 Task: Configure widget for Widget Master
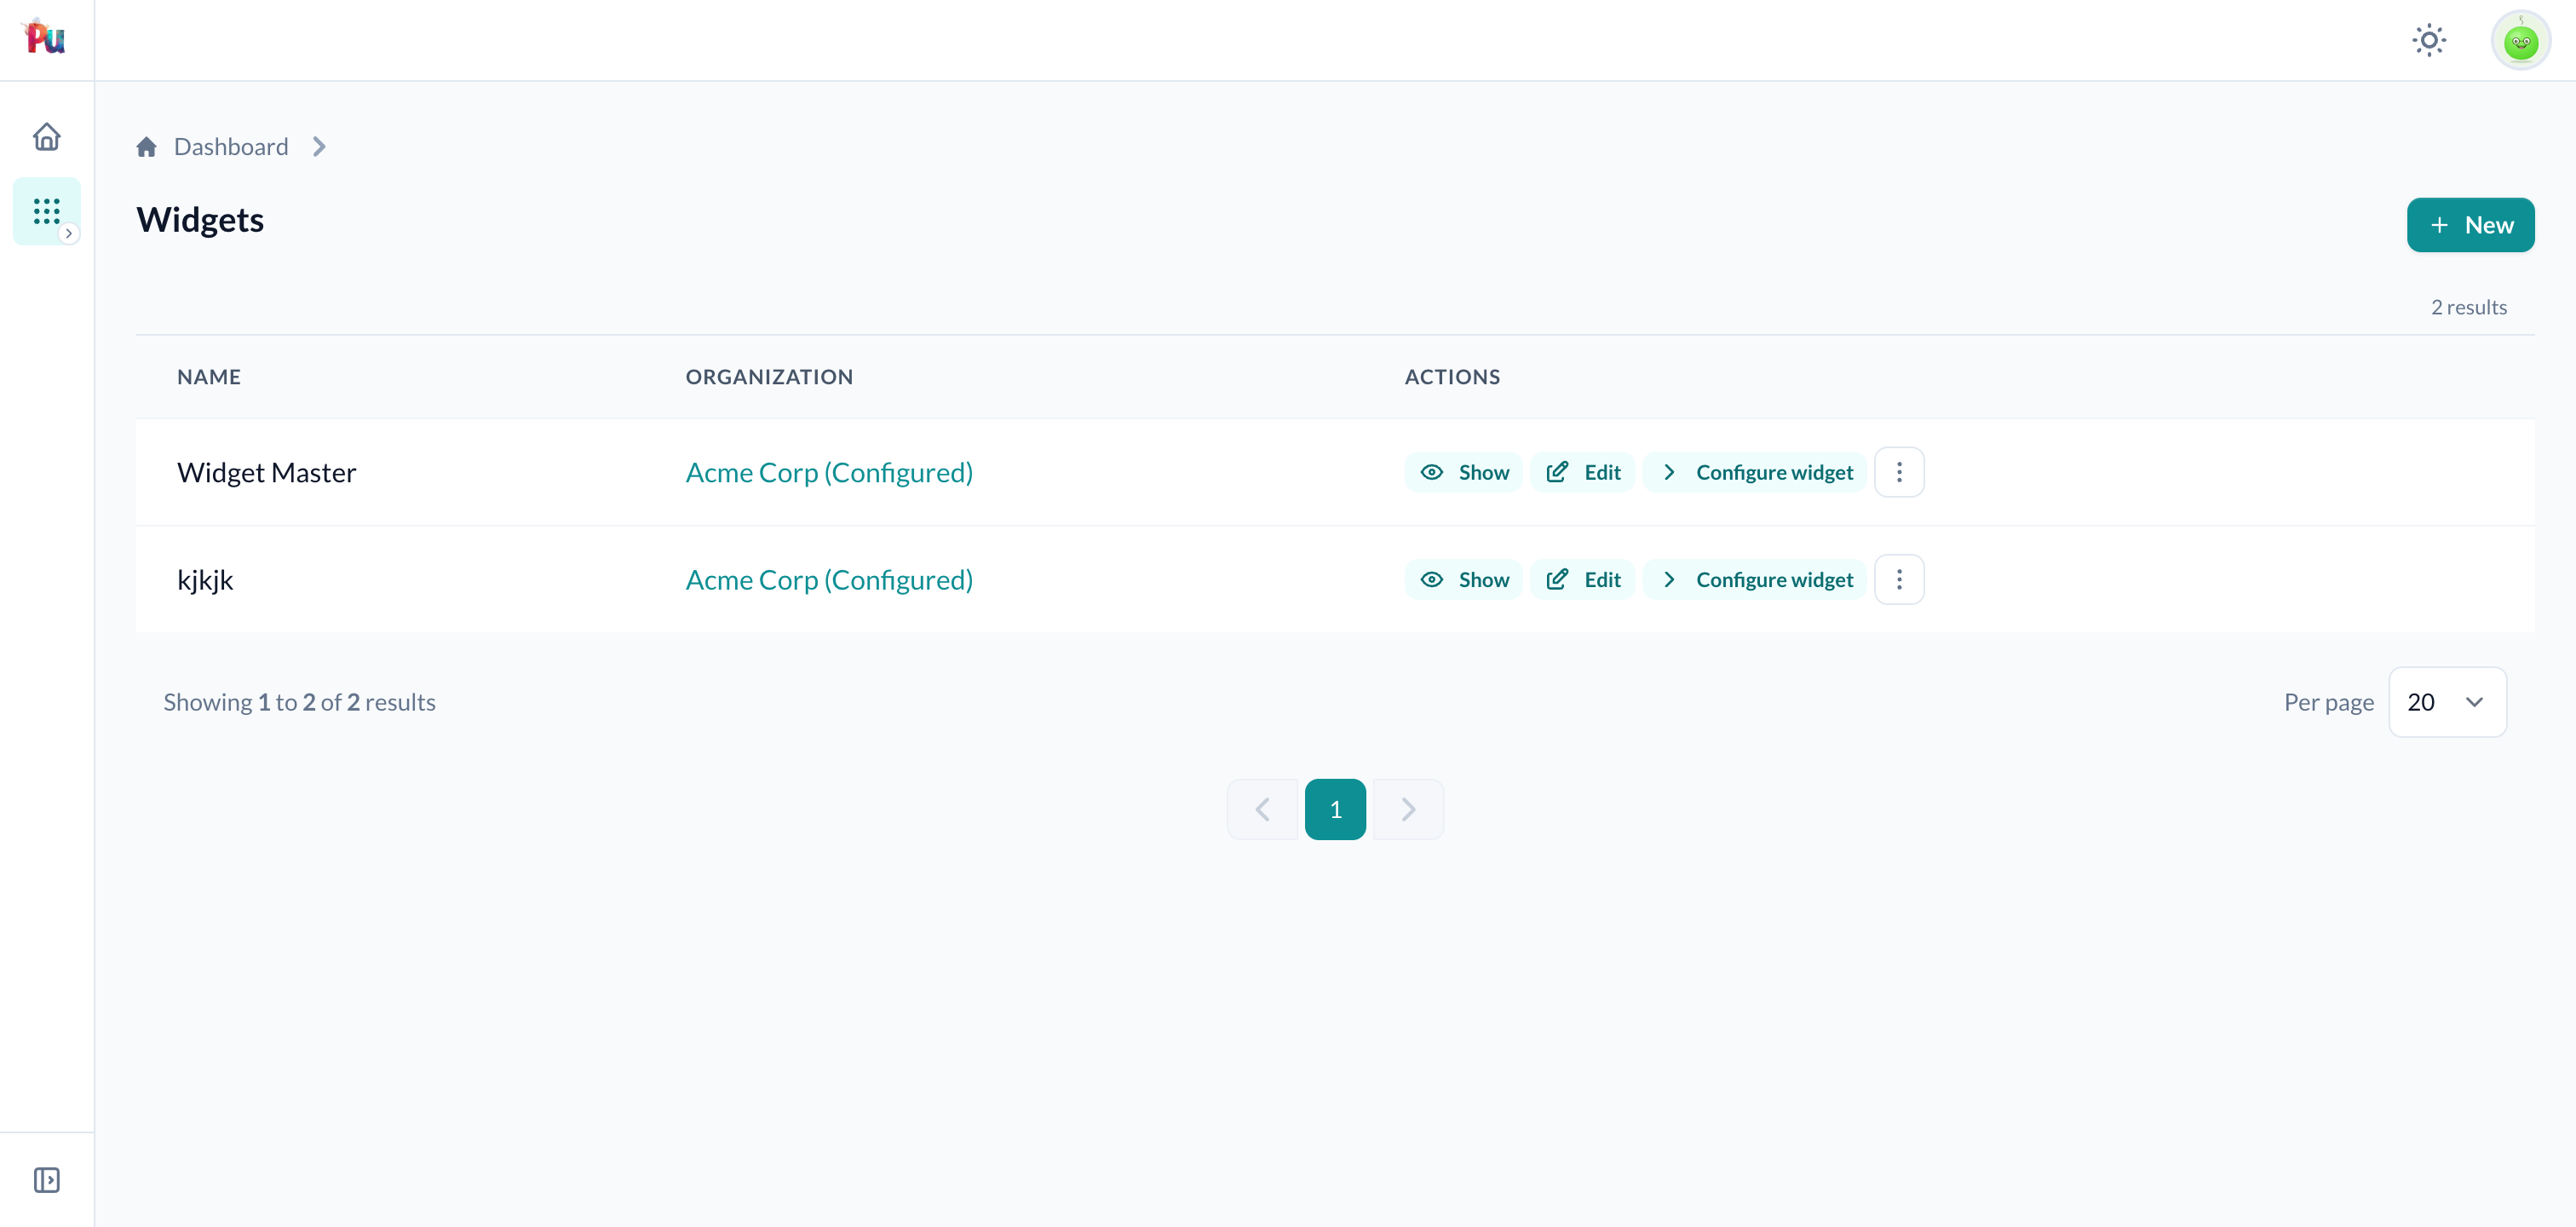tap(1755, 472)
